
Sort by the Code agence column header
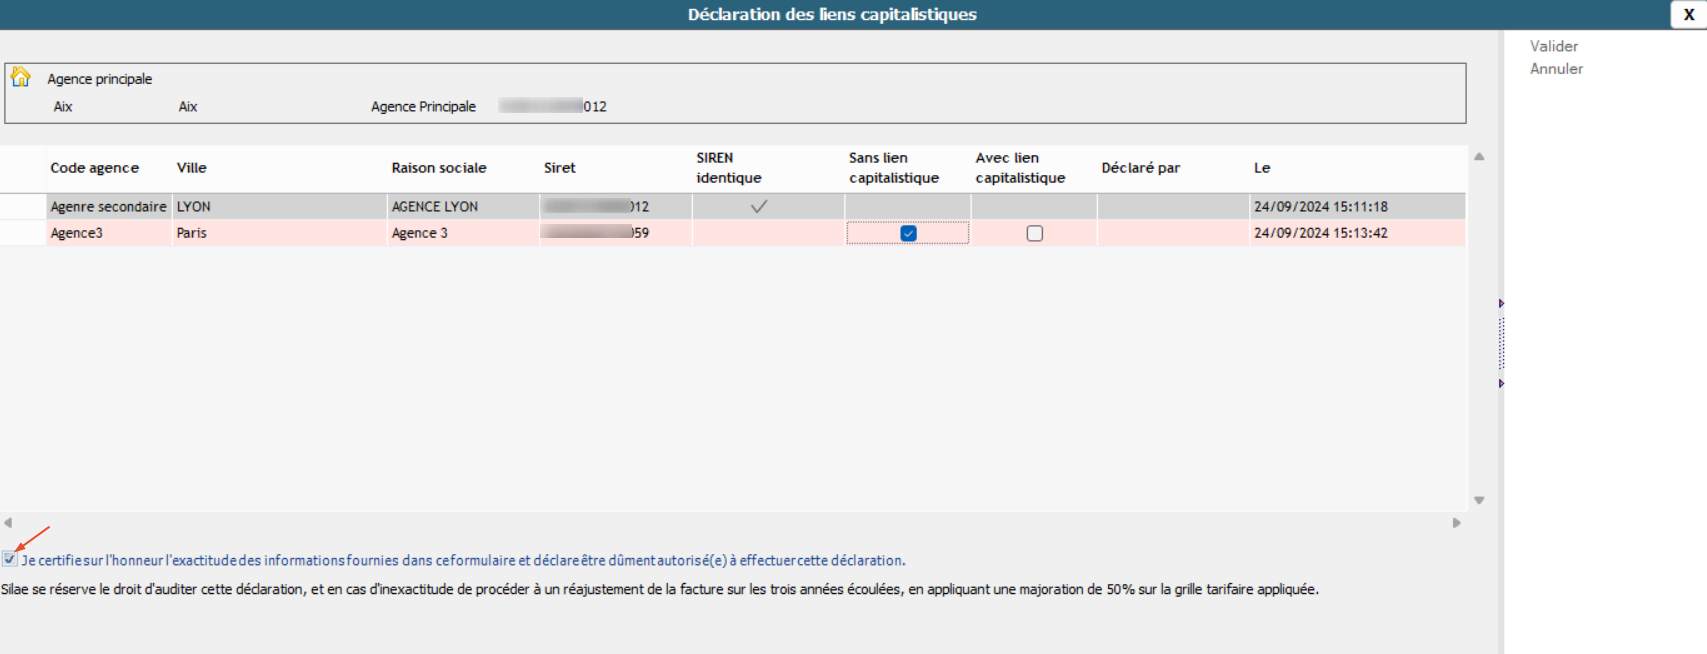(95, 168)
